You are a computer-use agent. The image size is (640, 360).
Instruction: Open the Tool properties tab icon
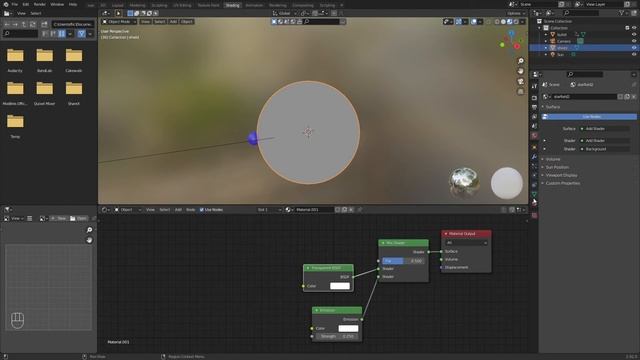(534, 86)
